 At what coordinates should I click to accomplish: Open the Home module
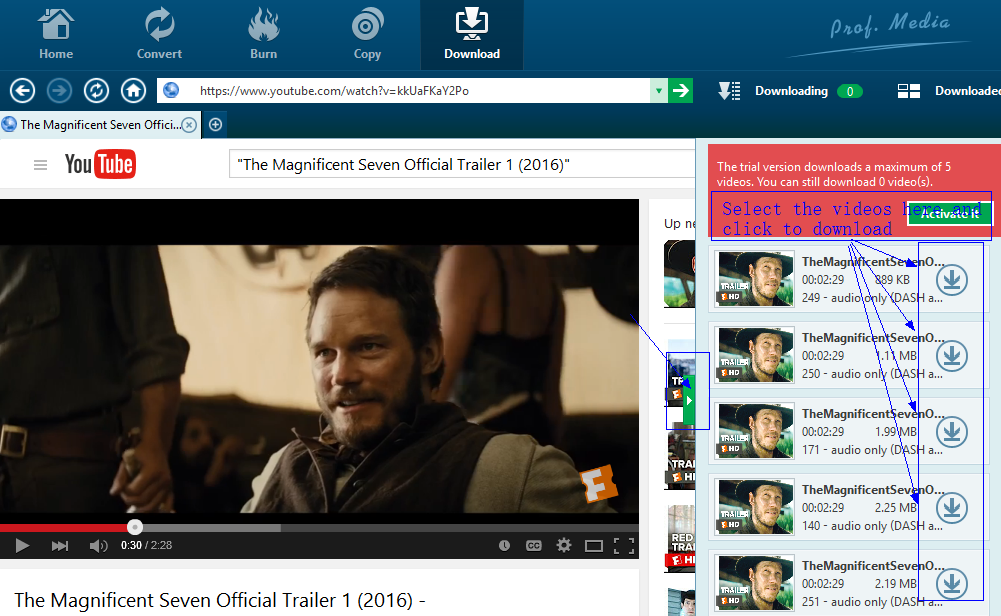[x=56, y=35]
